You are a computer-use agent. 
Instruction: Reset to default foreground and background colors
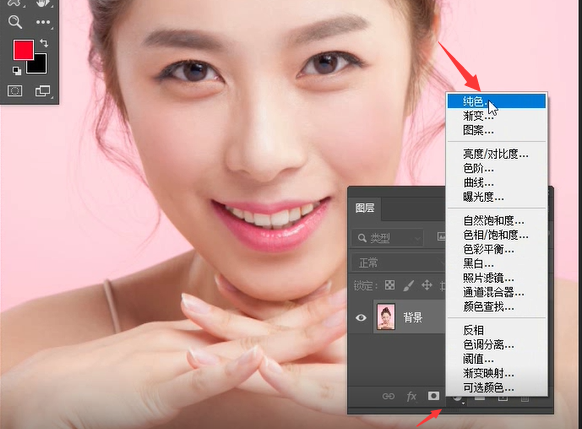tap(17, 70)
